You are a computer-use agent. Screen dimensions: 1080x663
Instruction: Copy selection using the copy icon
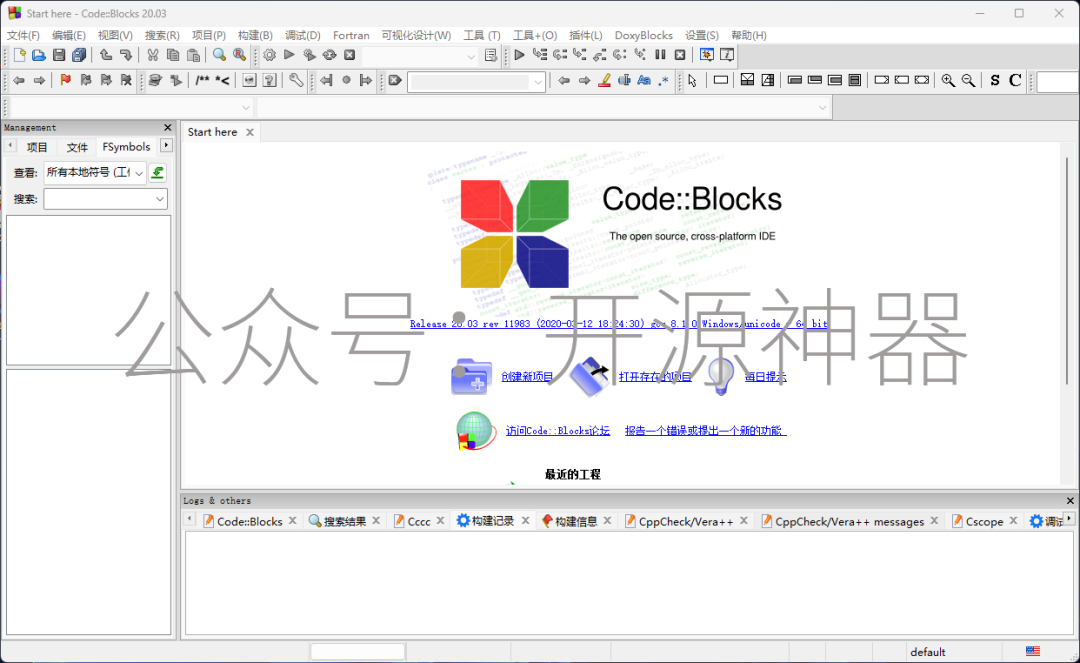point(173,55)
